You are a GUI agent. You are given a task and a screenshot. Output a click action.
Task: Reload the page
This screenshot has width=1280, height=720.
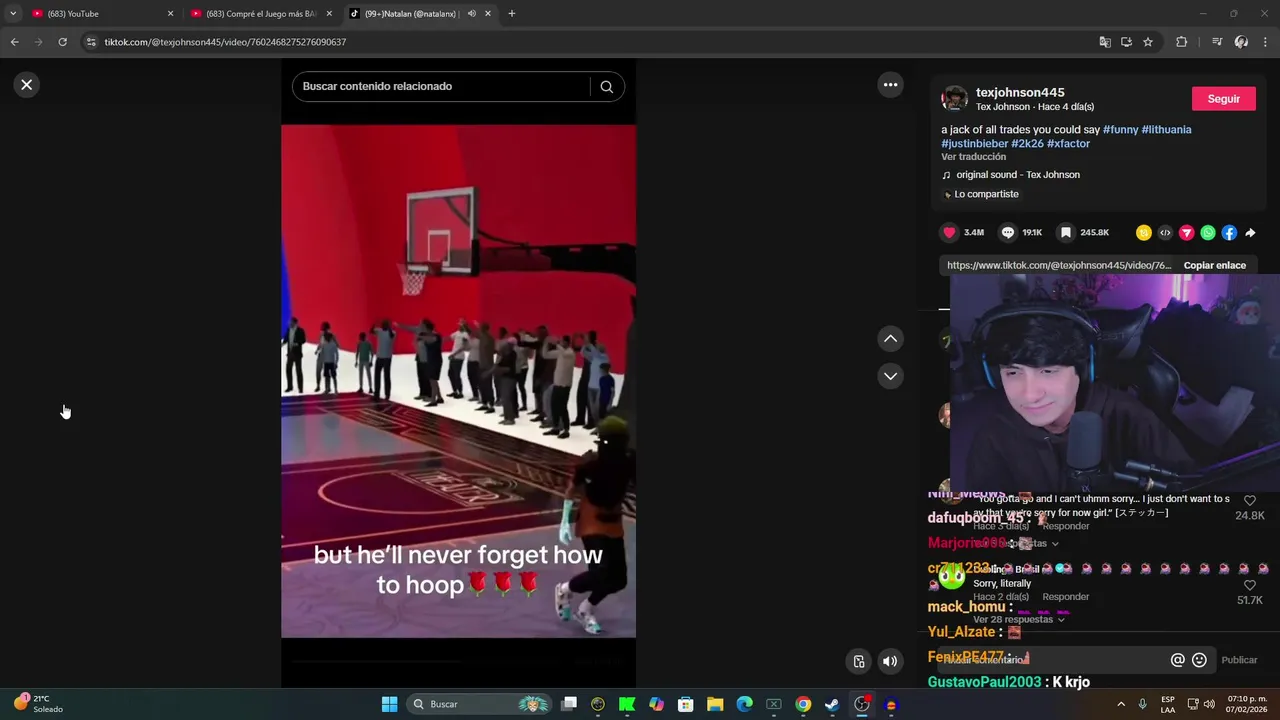point(62,42)
